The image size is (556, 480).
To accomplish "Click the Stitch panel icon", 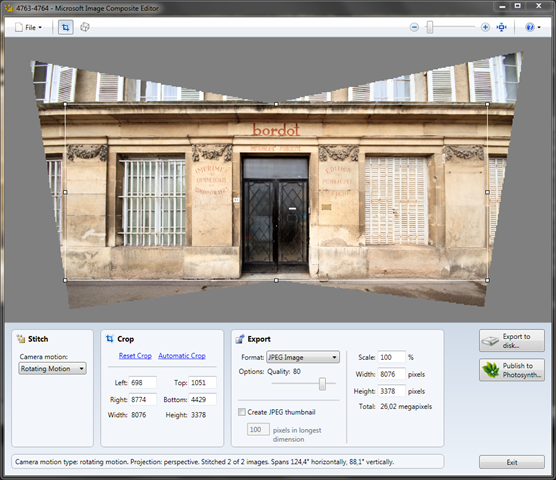I will (21, 339).
